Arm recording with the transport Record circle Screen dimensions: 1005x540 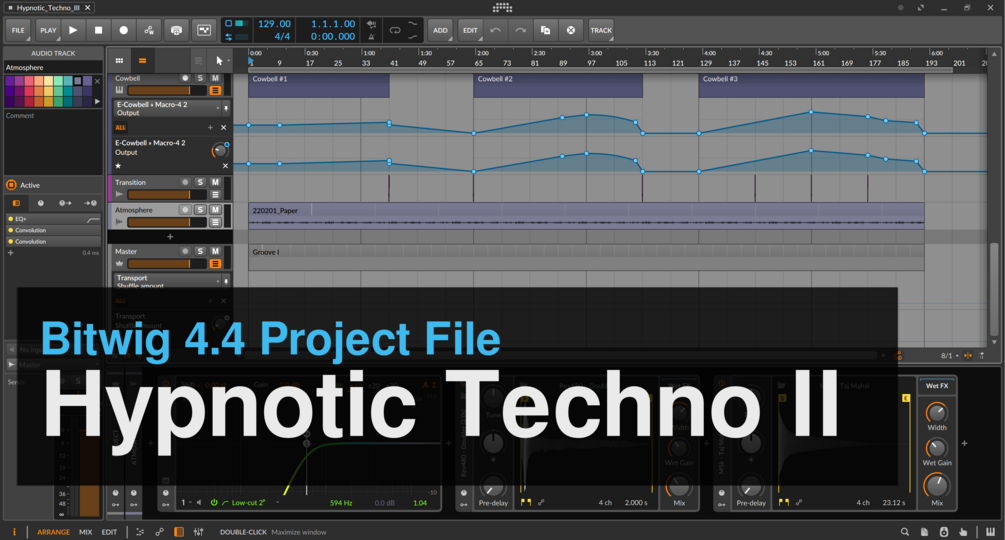124,30
